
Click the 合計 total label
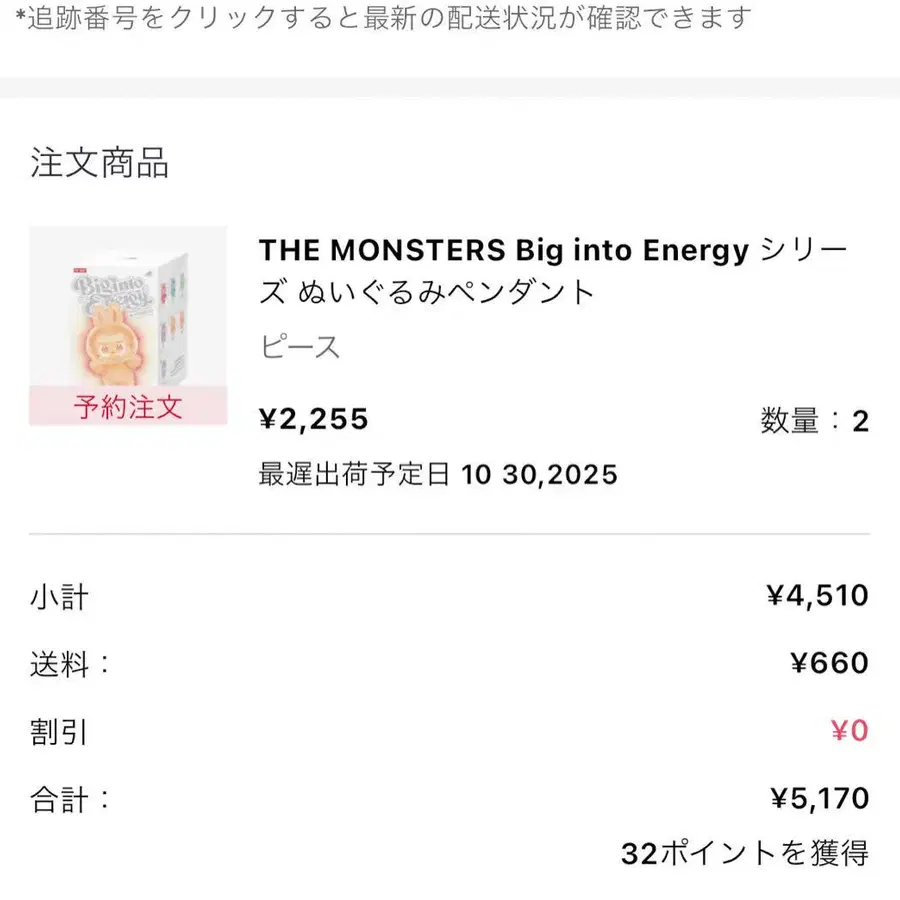coord(69,798)
